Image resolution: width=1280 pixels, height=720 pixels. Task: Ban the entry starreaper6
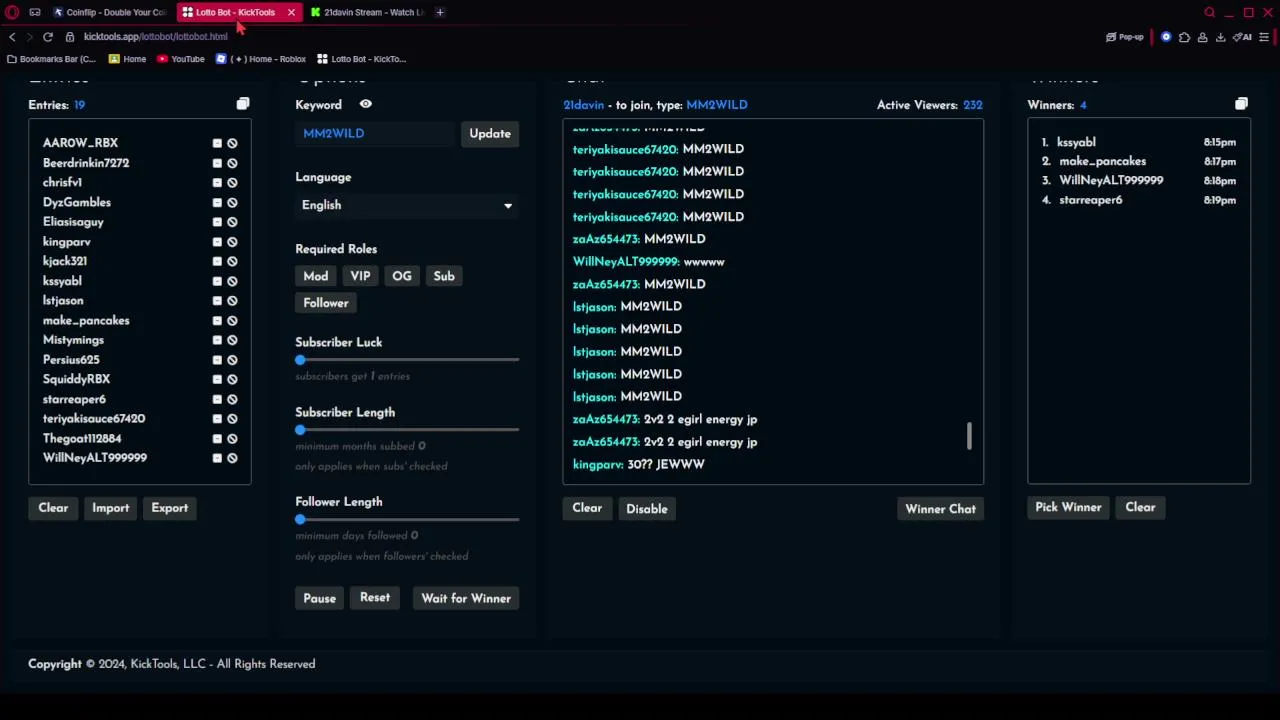click(232, 399)
